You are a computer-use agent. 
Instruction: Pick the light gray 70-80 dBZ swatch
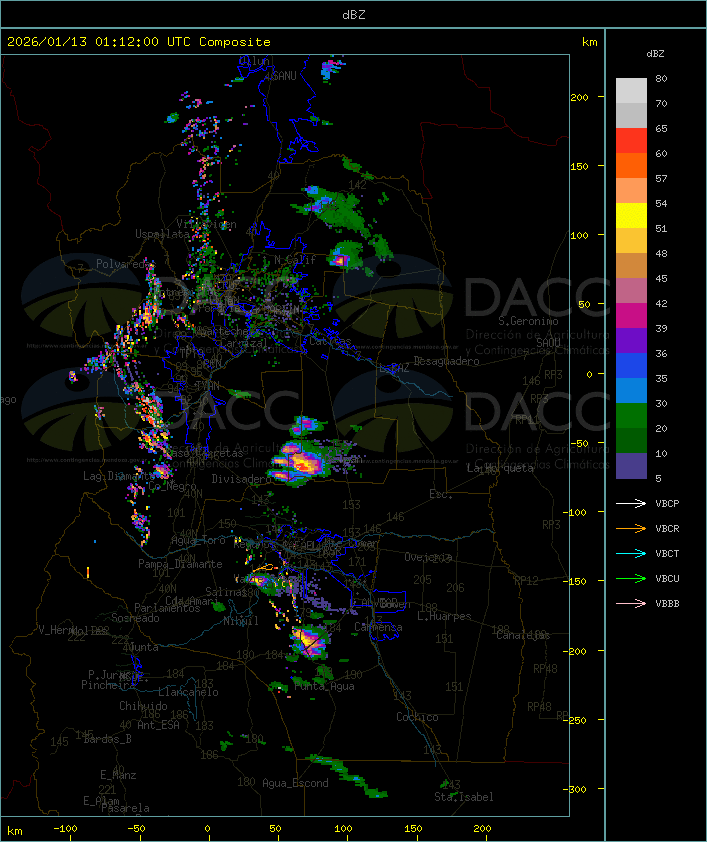point(631,91)
